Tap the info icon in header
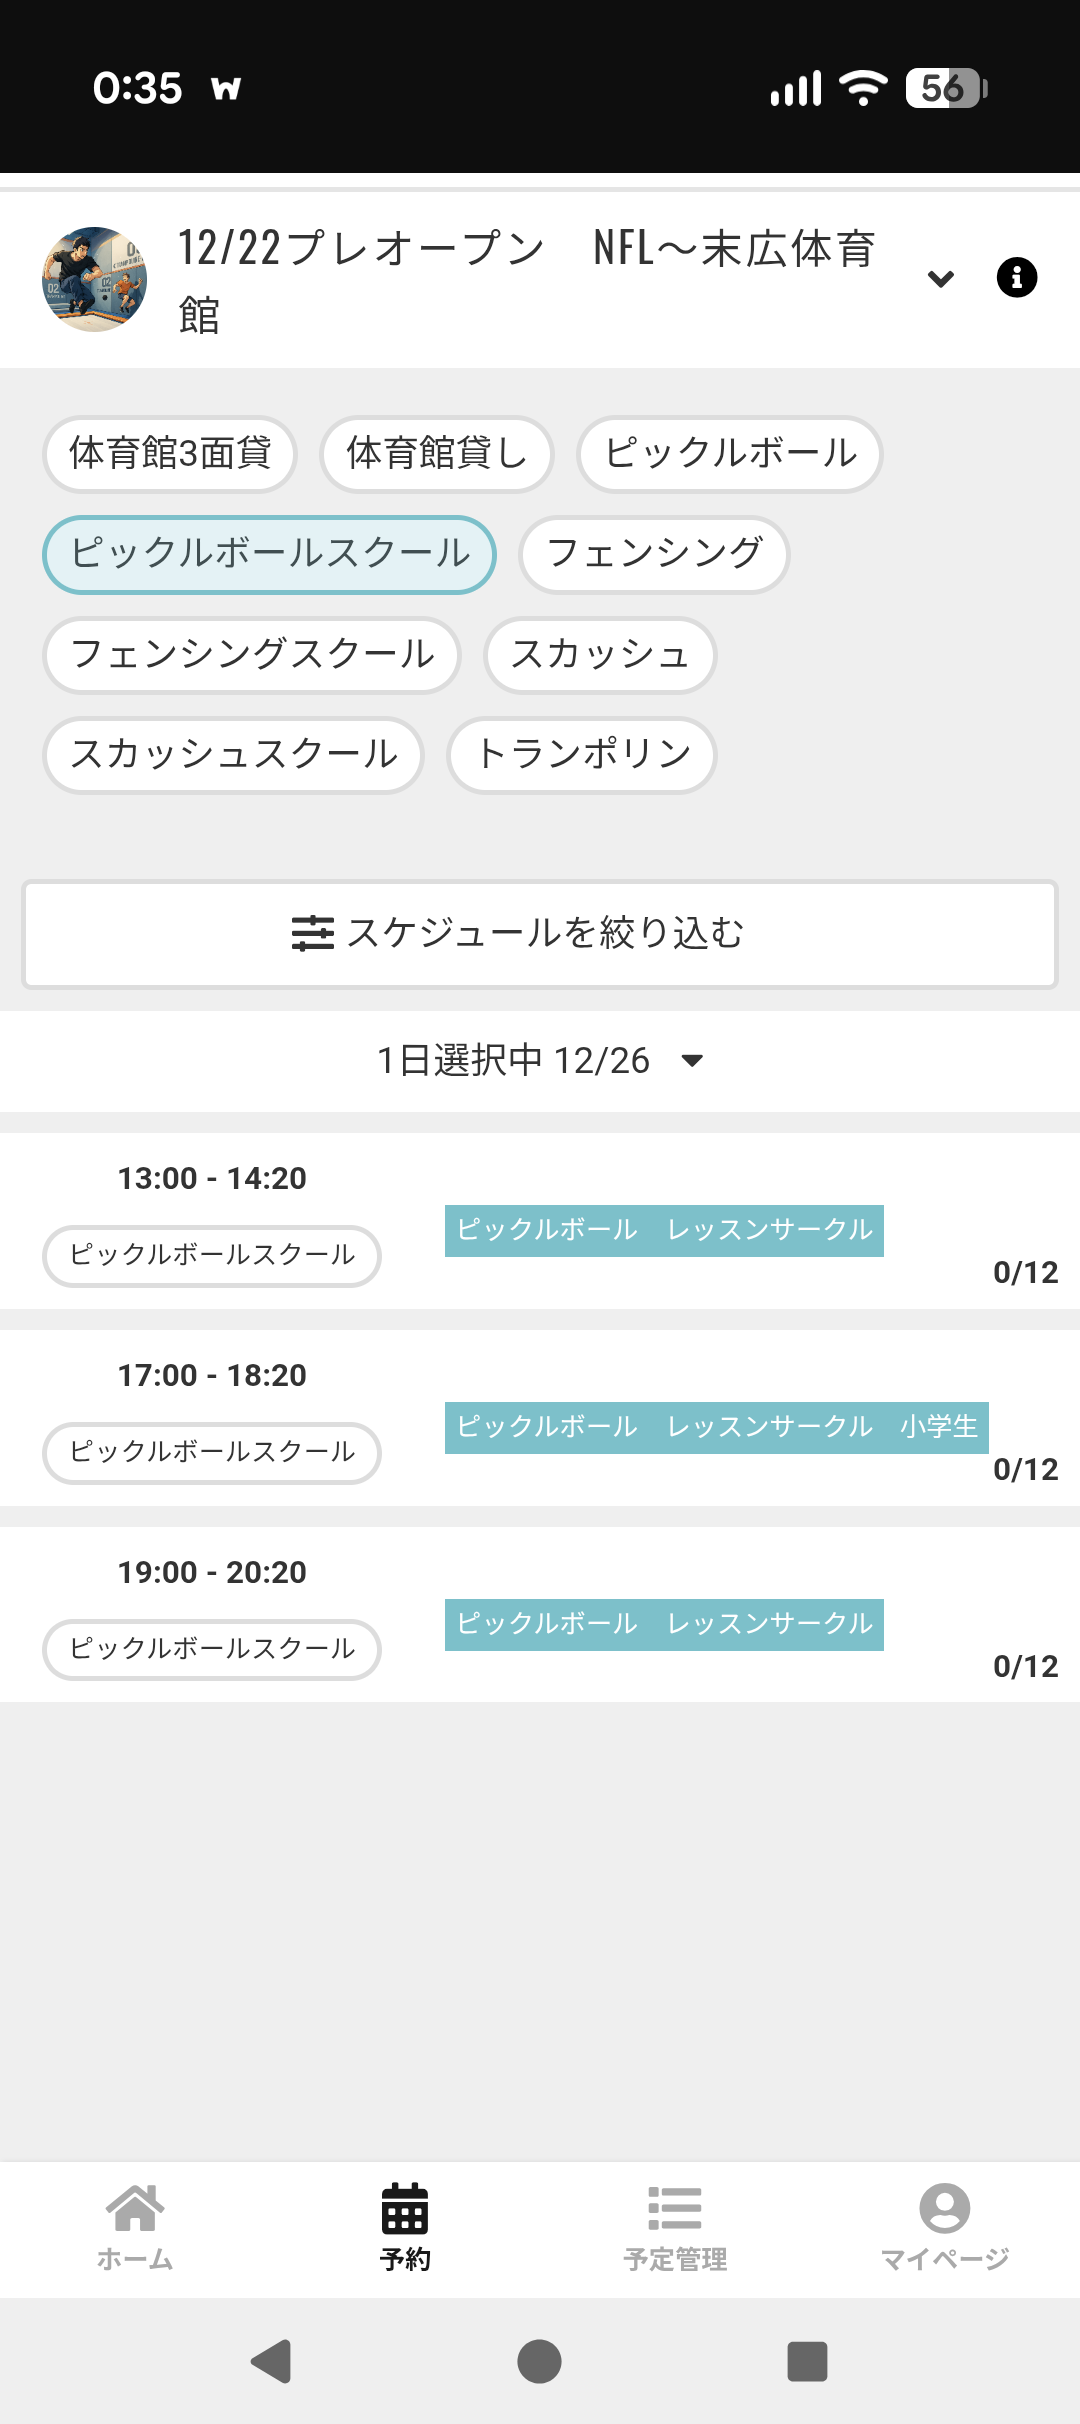The height and width of the screenshot is (2424, 1080). click(1016, 278)
